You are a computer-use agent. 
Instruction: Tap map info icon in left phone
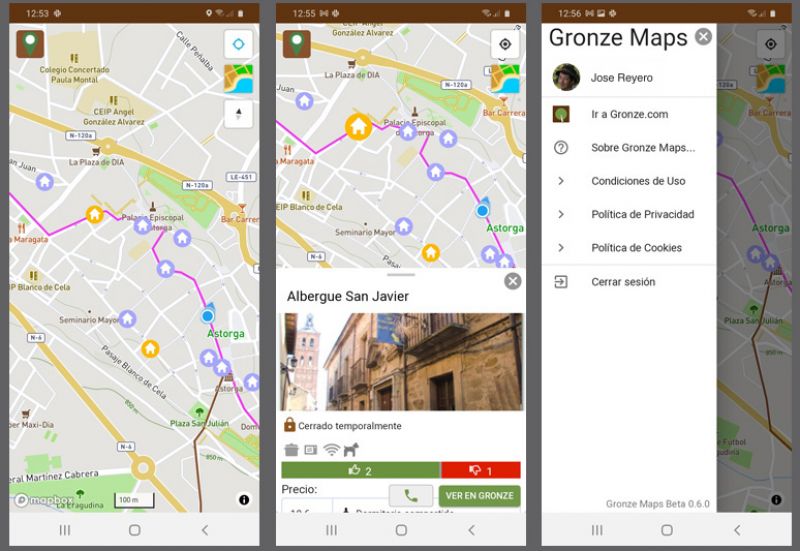pos(244,499)
